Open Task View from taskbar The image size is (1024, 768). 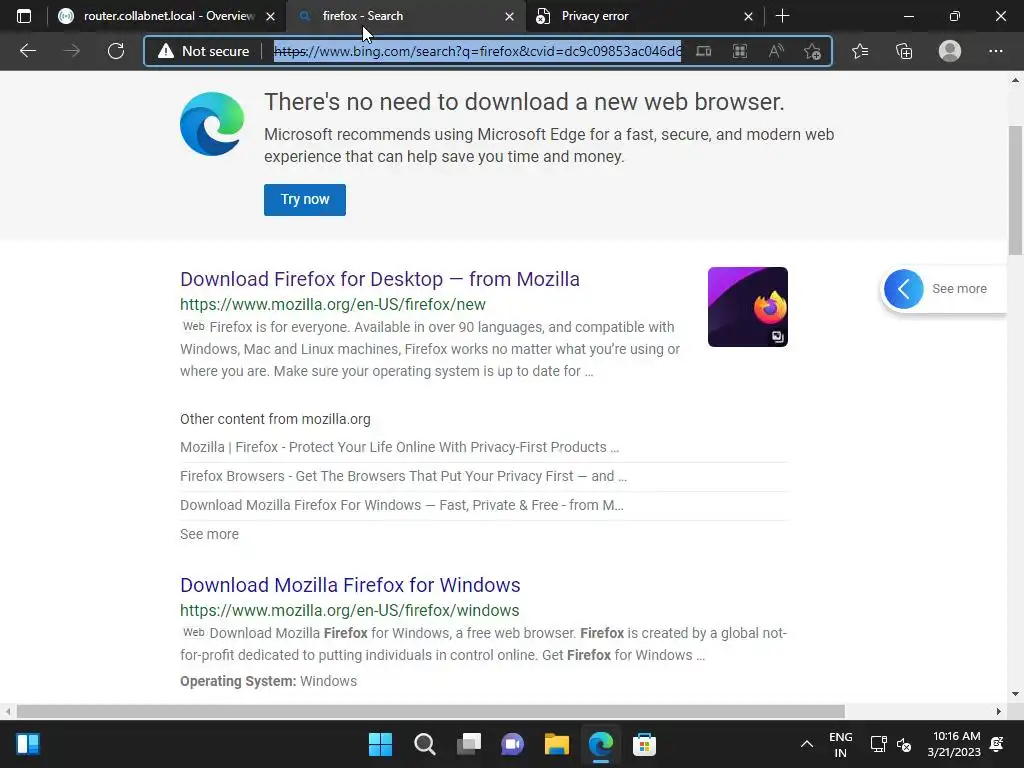(x=468, y=744)
